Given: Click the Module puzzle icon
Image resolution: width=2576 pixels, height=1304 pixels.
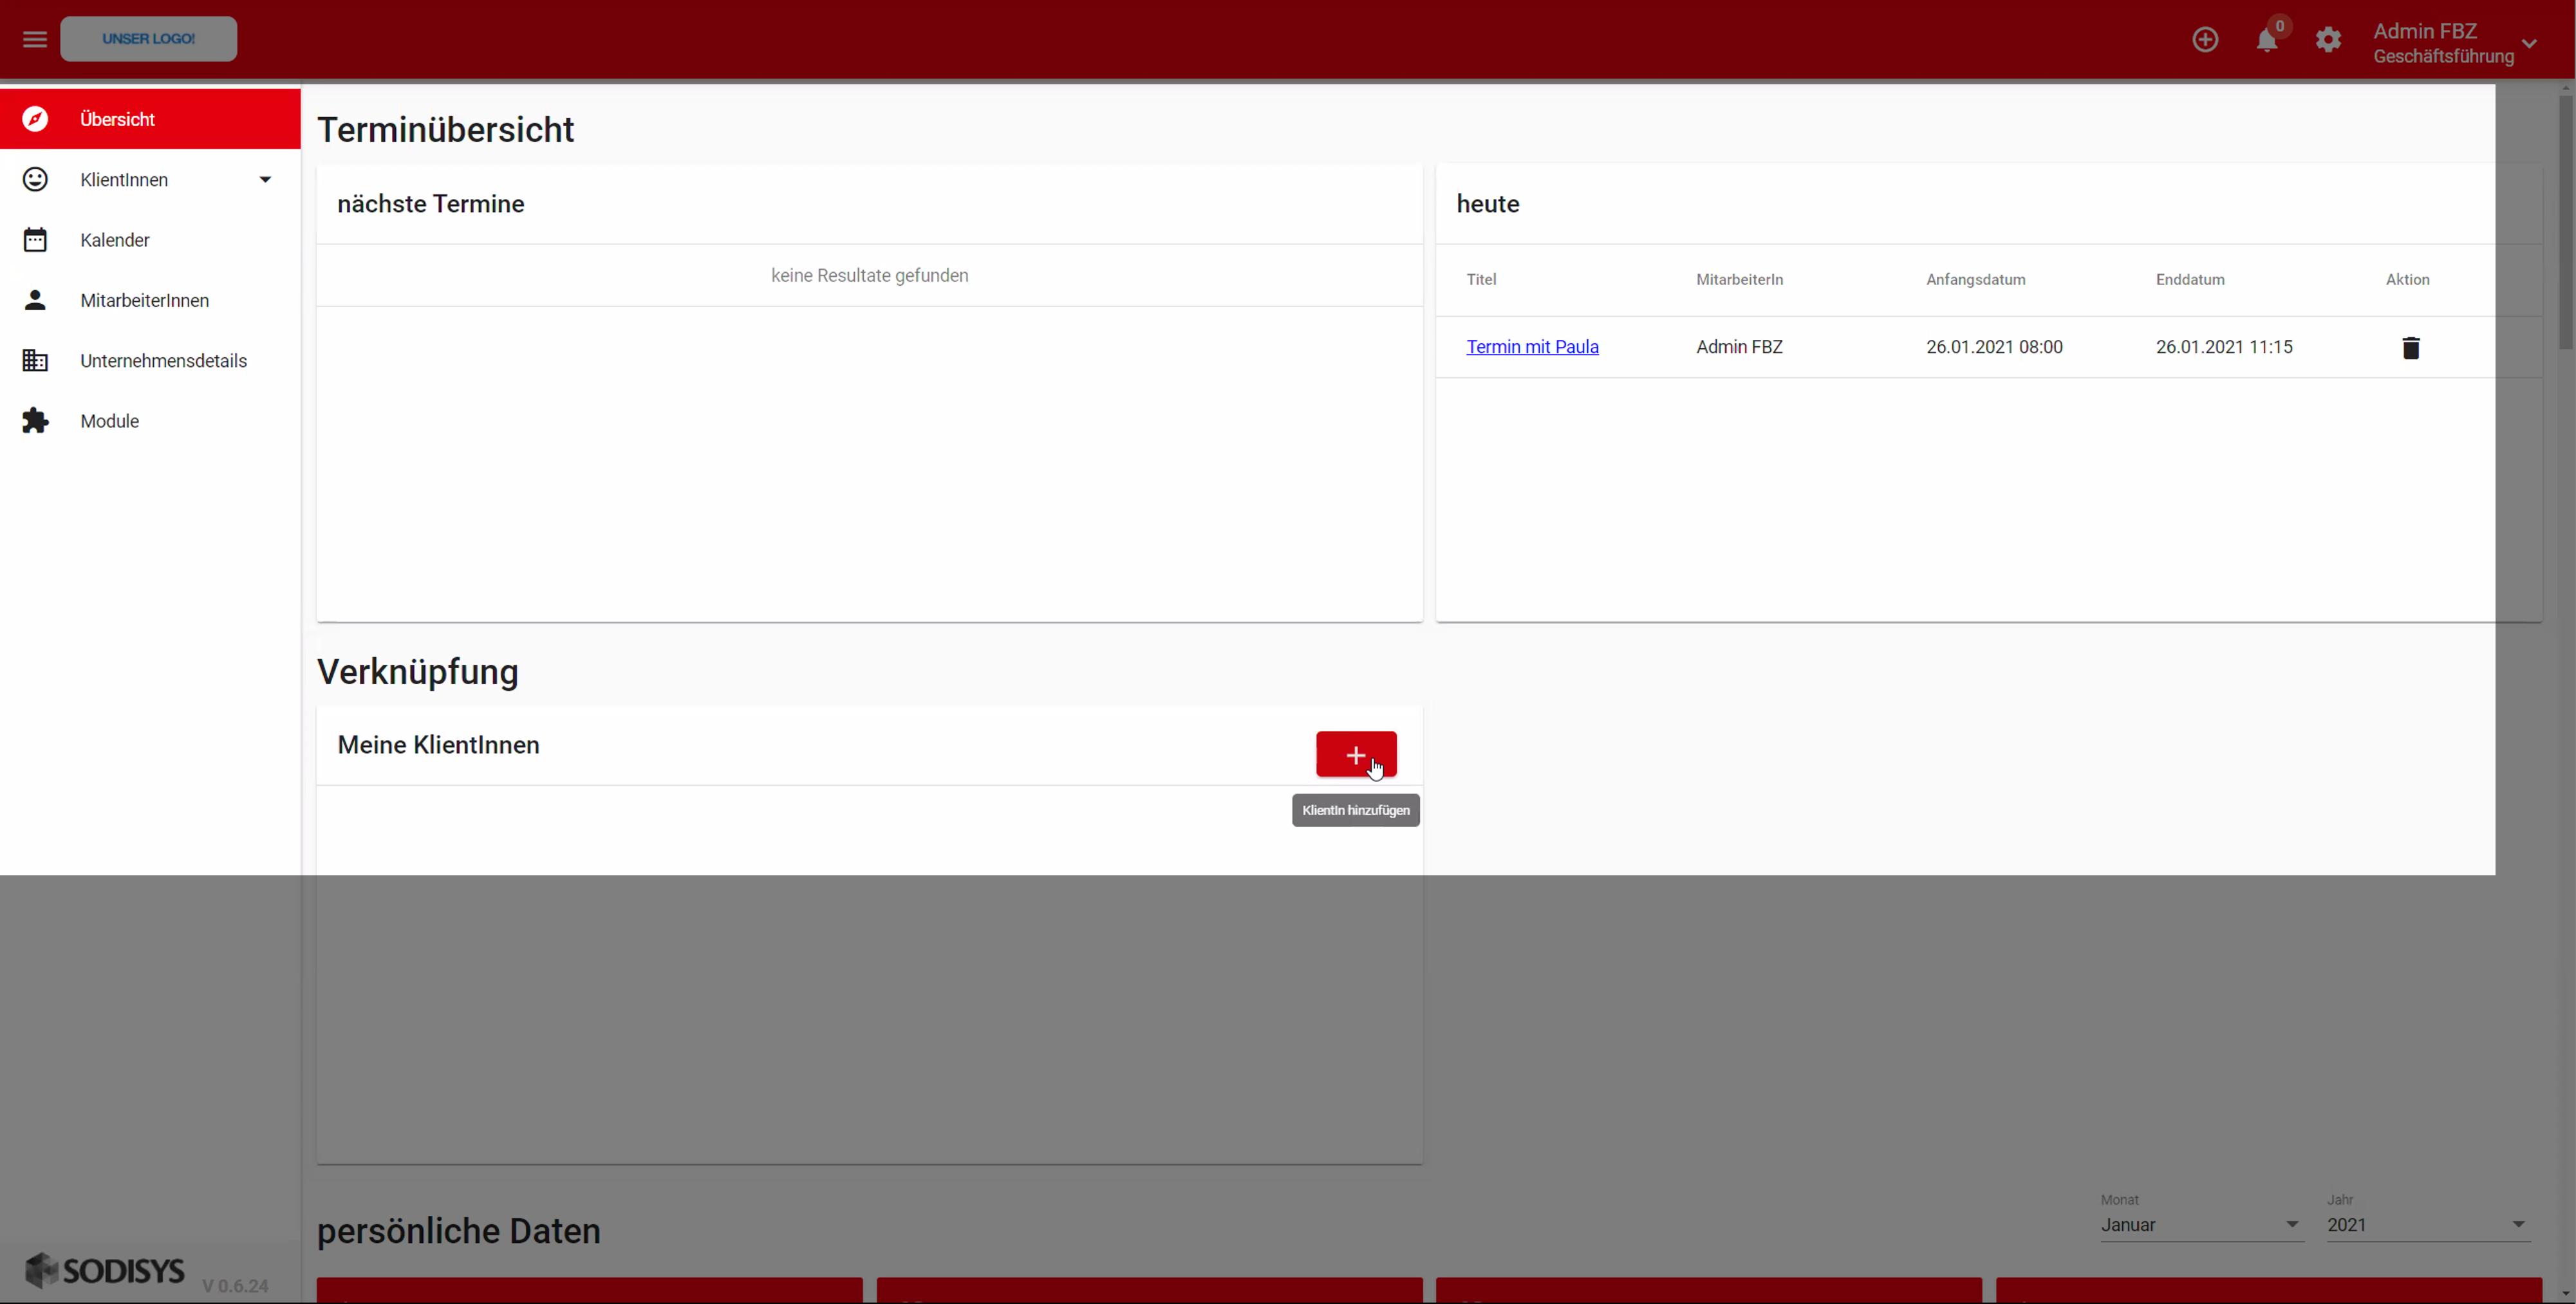Looking at the screenshot, I should (x=35, y=421).
